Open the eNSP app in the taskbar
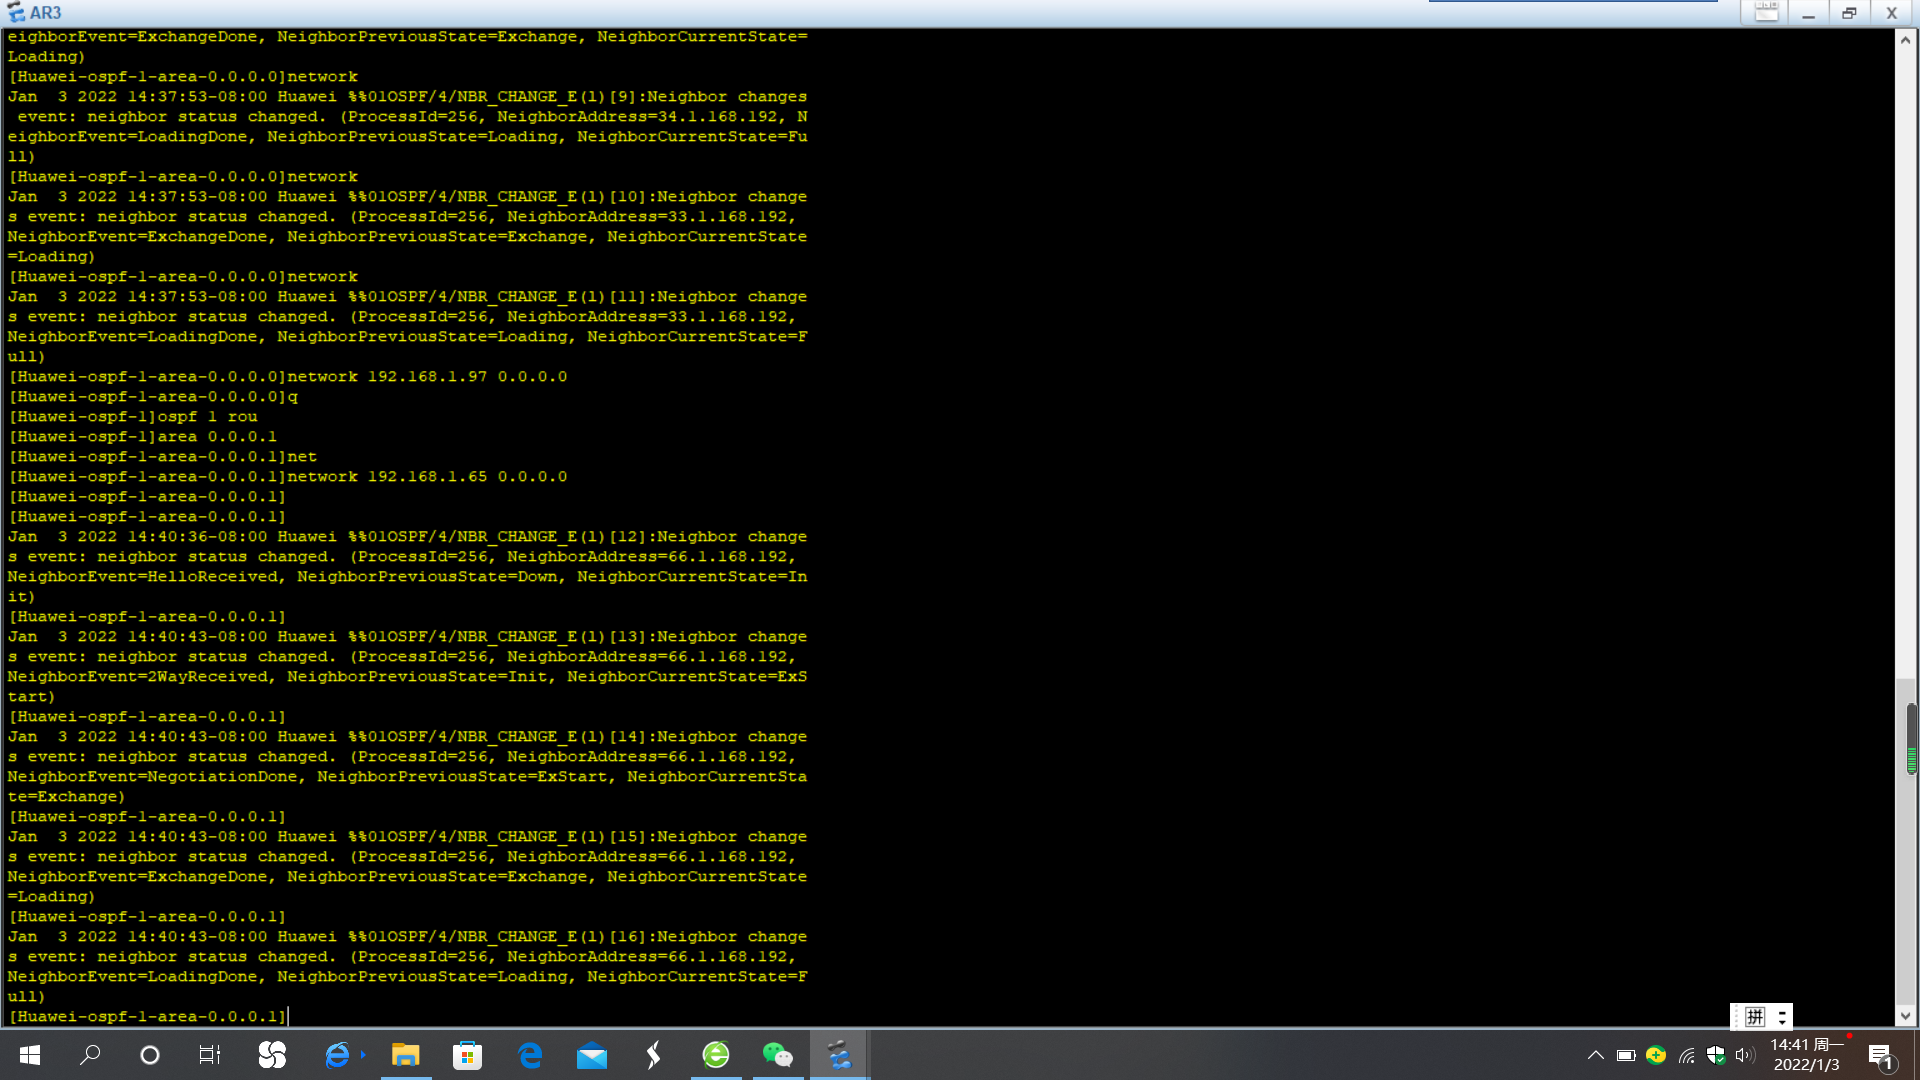Viewport: 1920px width, 1080px height. pyautogui.click(x=838, y=1055)
